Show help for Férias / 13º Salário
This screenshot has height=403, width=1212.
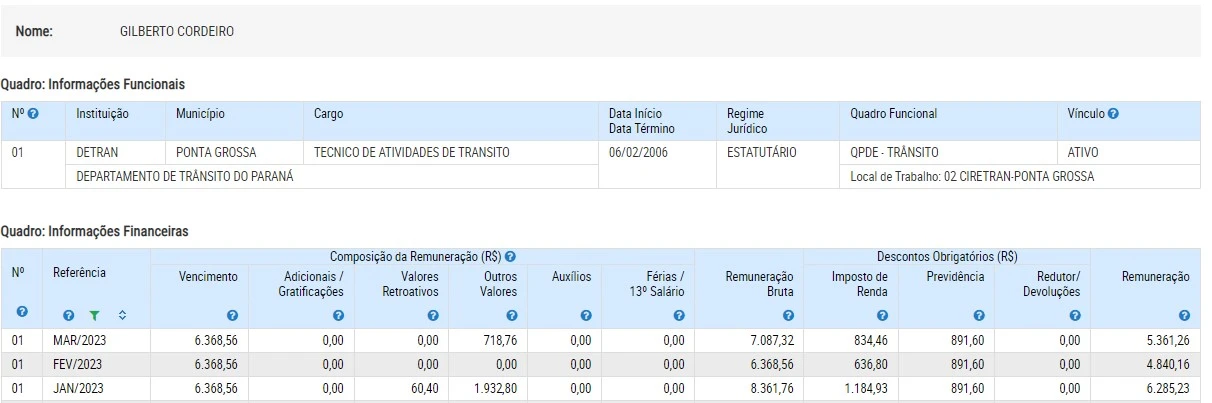coord(679,316)
